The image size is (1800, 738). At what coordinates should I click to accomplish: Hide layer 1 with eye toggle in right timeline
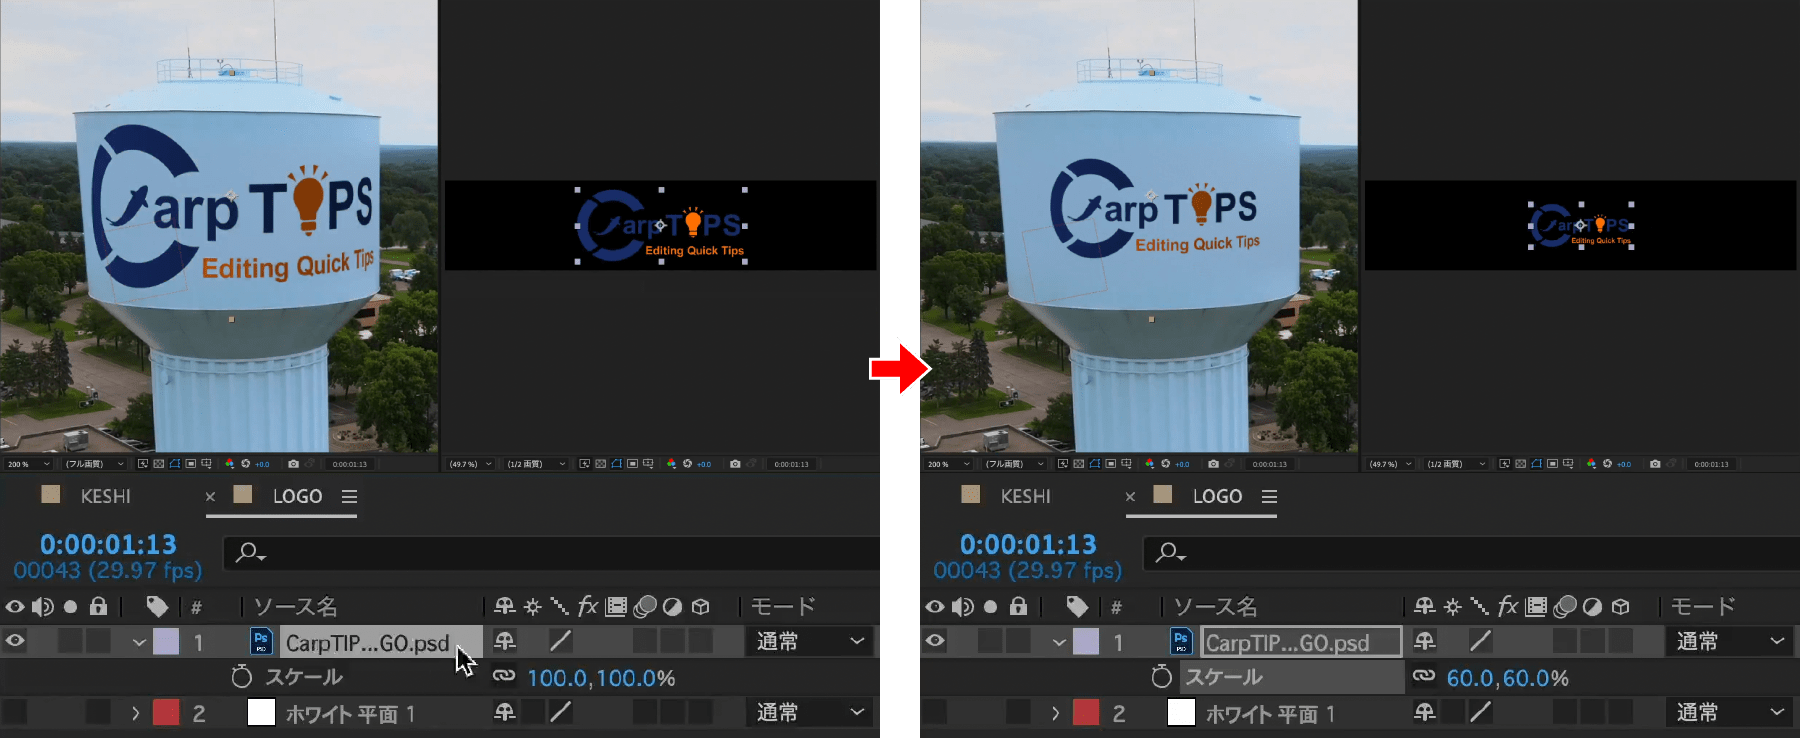[935, 640]
